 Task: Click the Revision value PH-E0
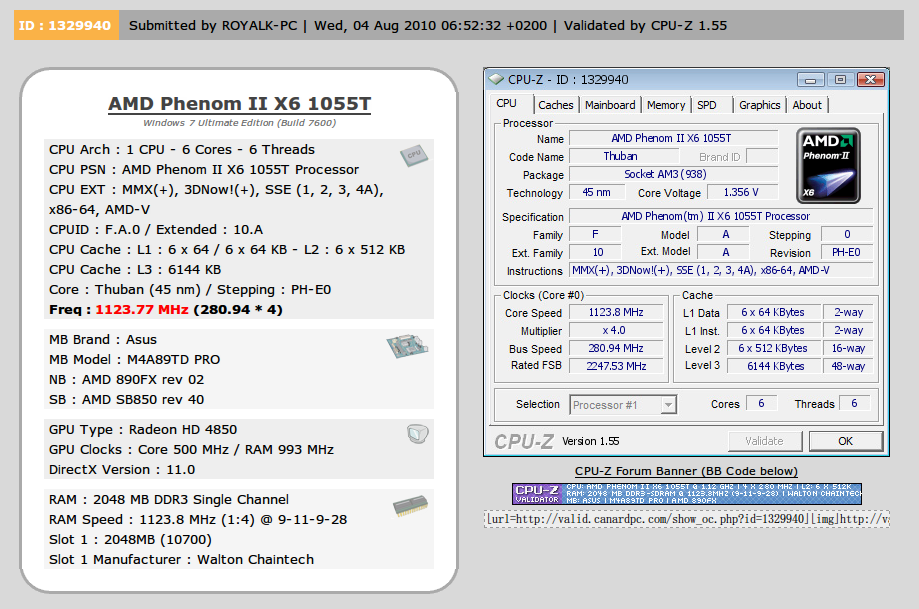(847, 253)
